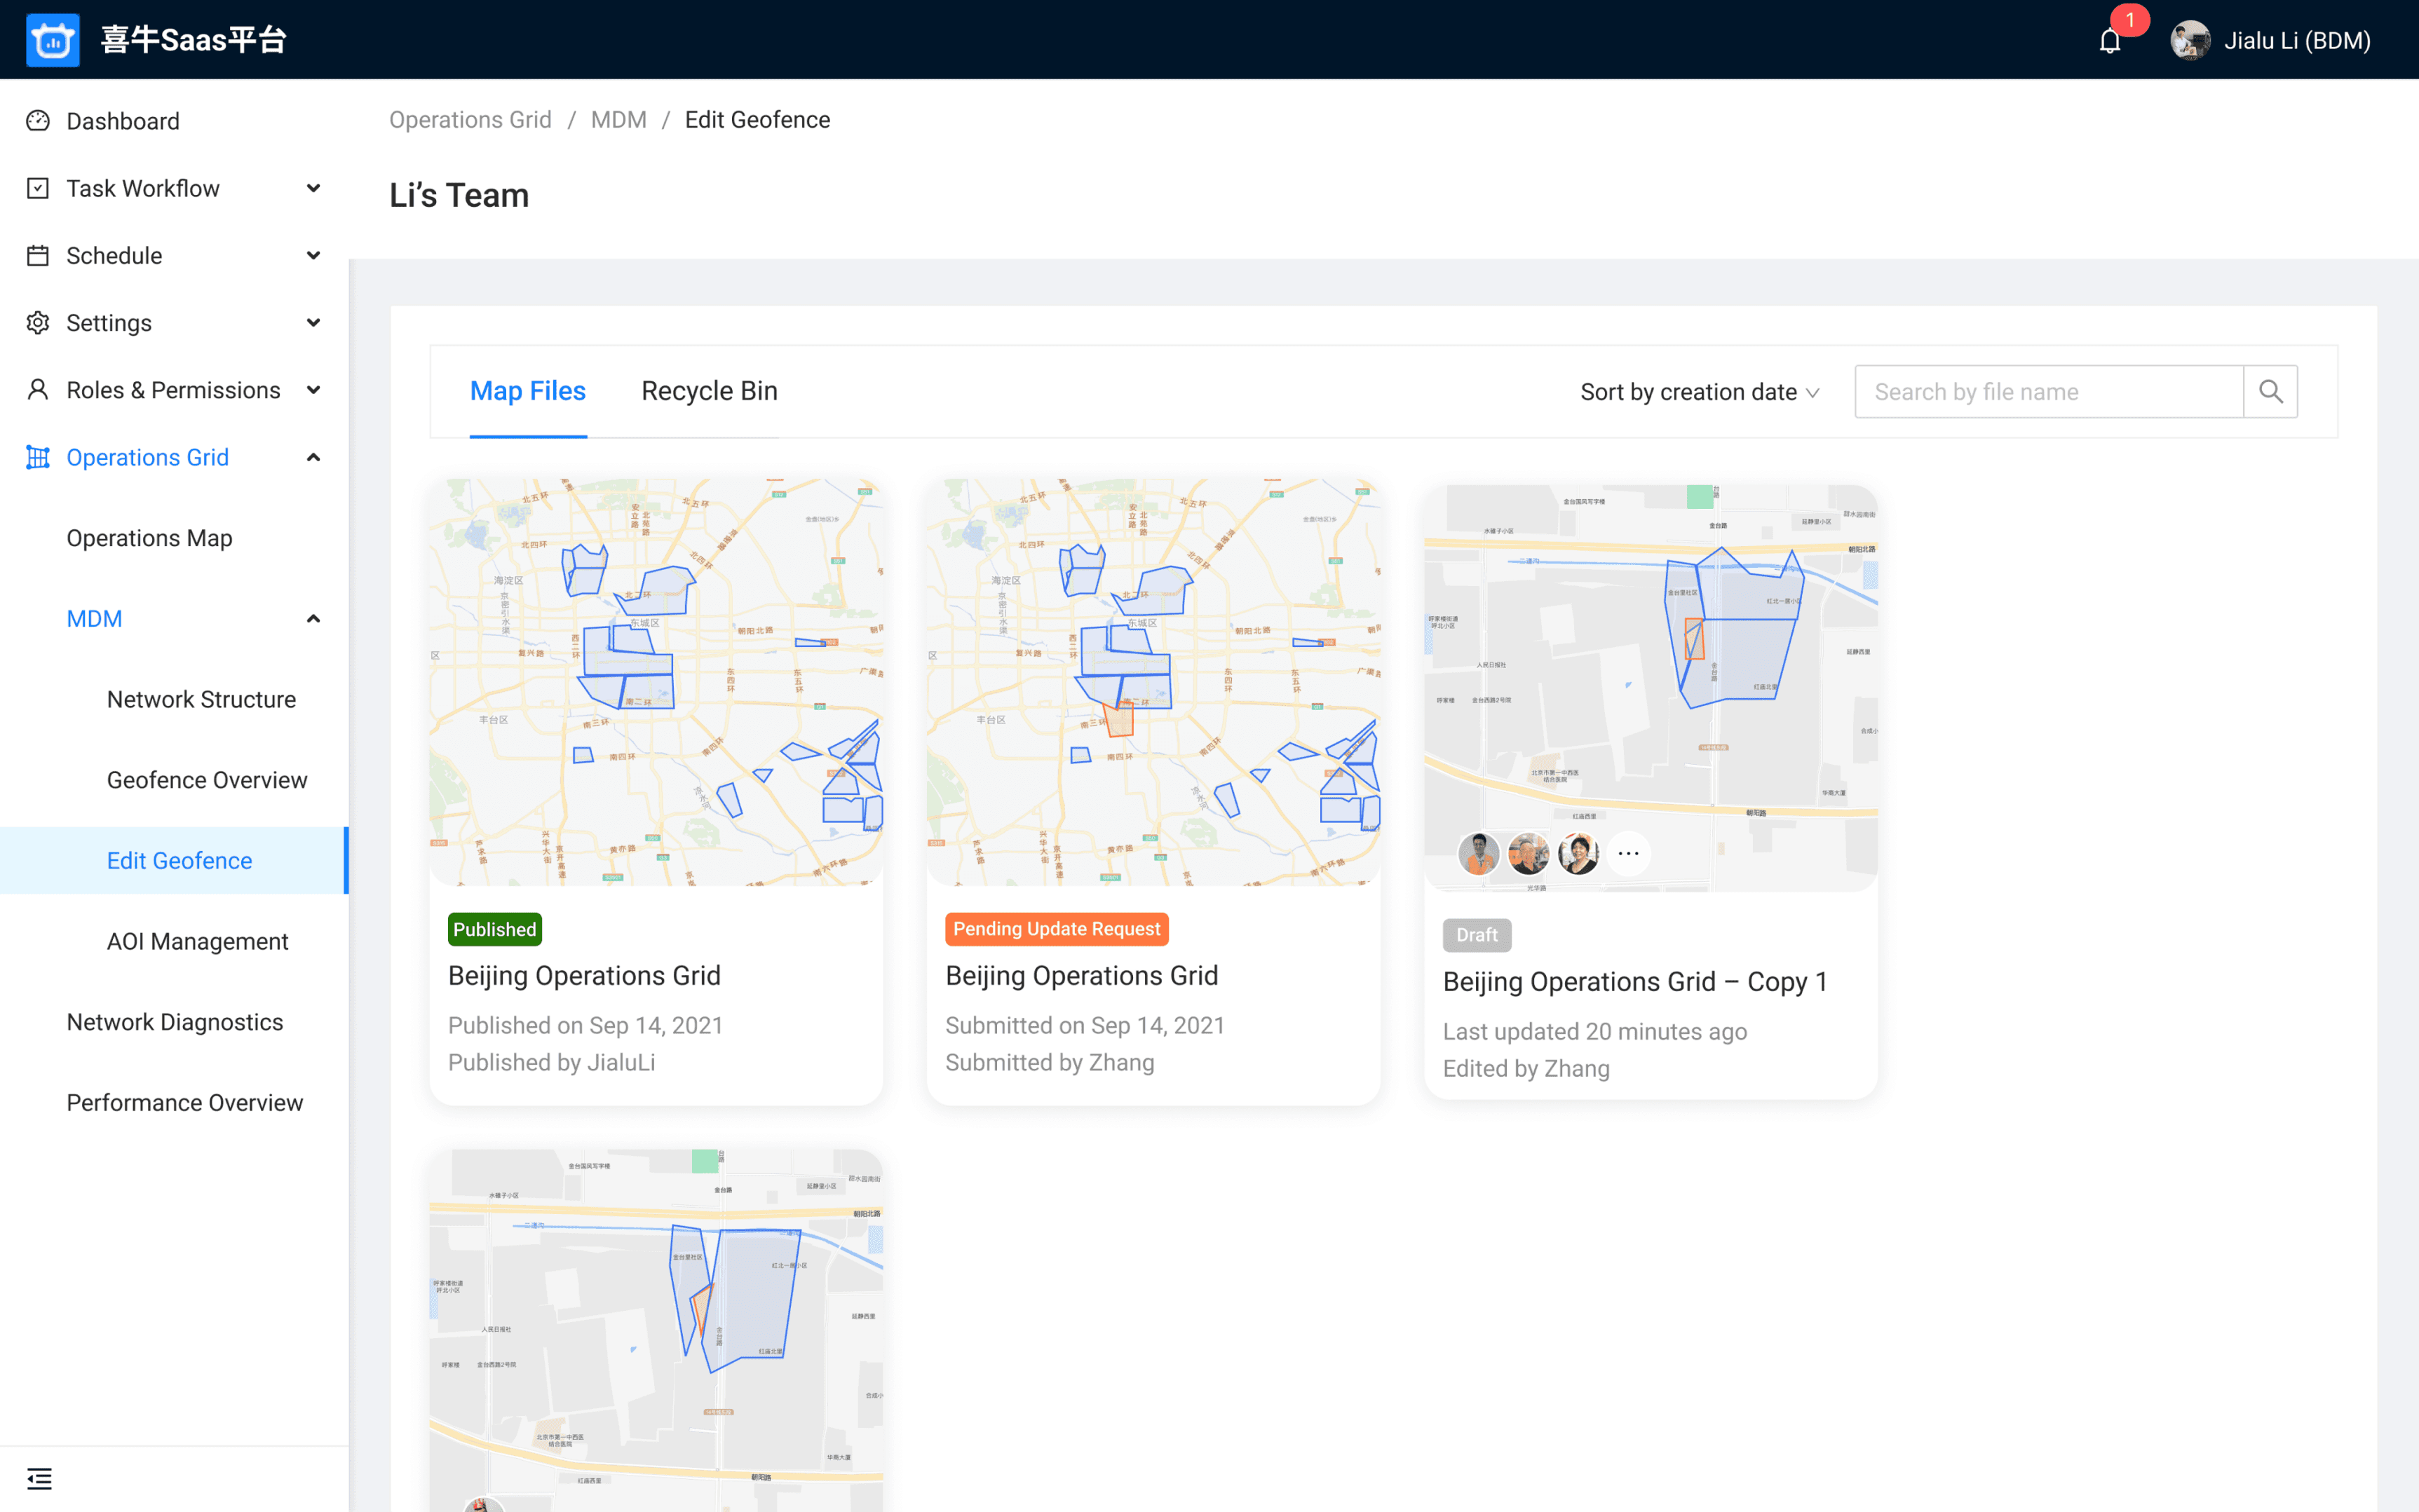Open the more collaborators ellipsis on Copy 1
Image resolution: width=2419 pixels, height=1512 pixels.
(x=1628, y=853)
